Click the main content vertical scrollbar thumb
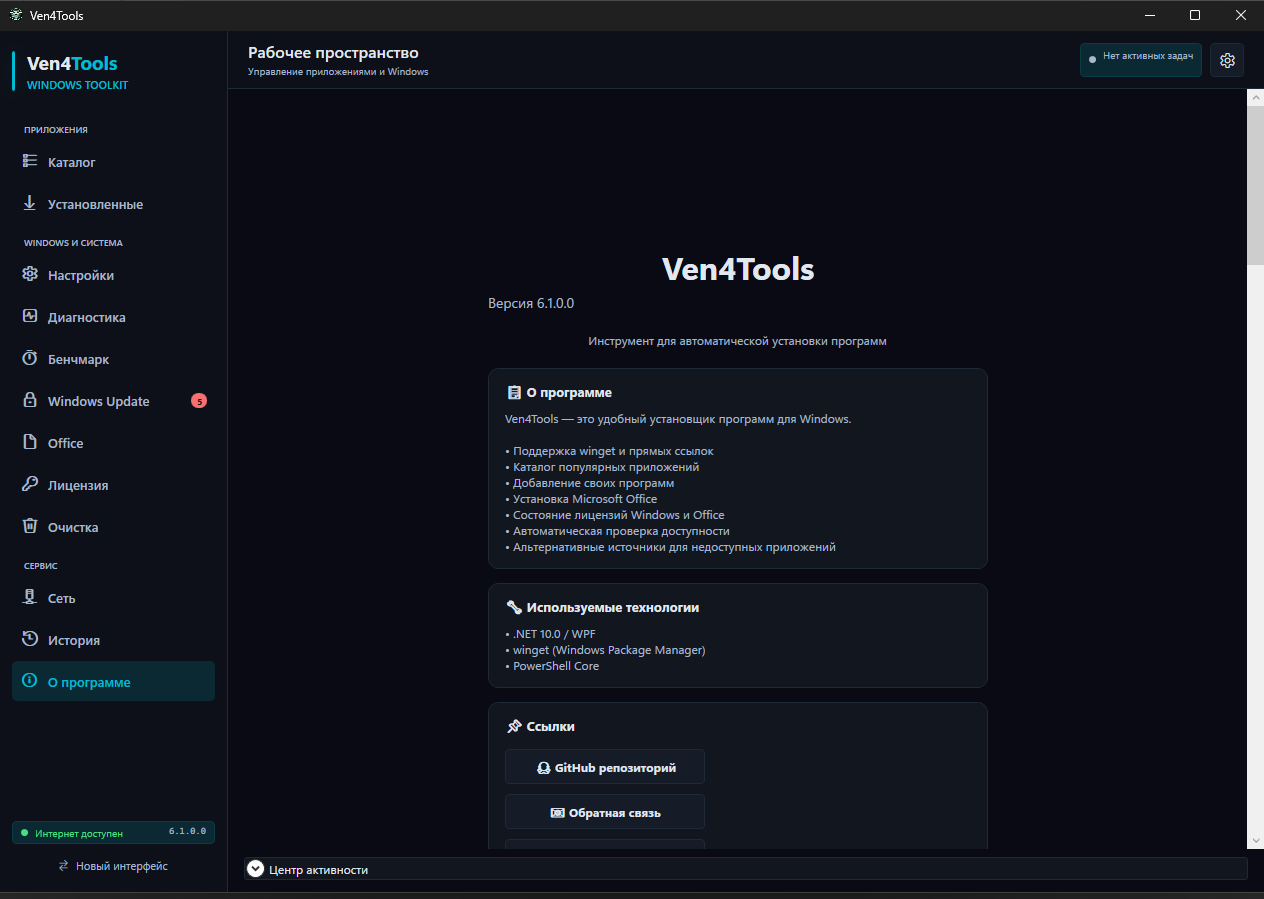This screenshot has height=899, width=1264. 1255,185
